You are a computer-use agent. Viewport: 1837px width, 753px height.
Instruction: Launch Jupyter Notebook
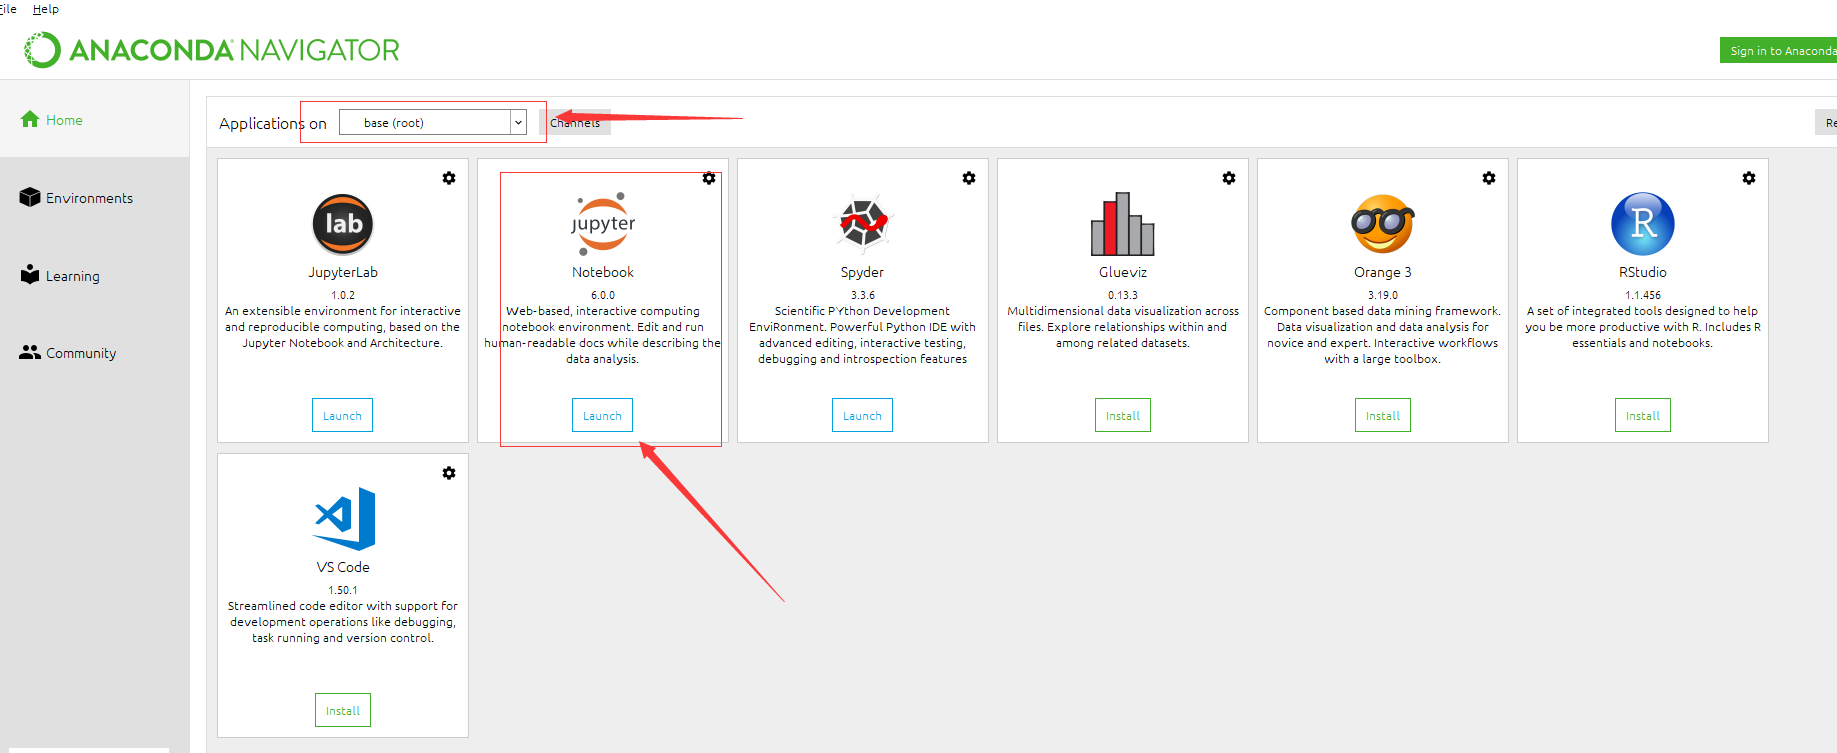pos(602,415)
